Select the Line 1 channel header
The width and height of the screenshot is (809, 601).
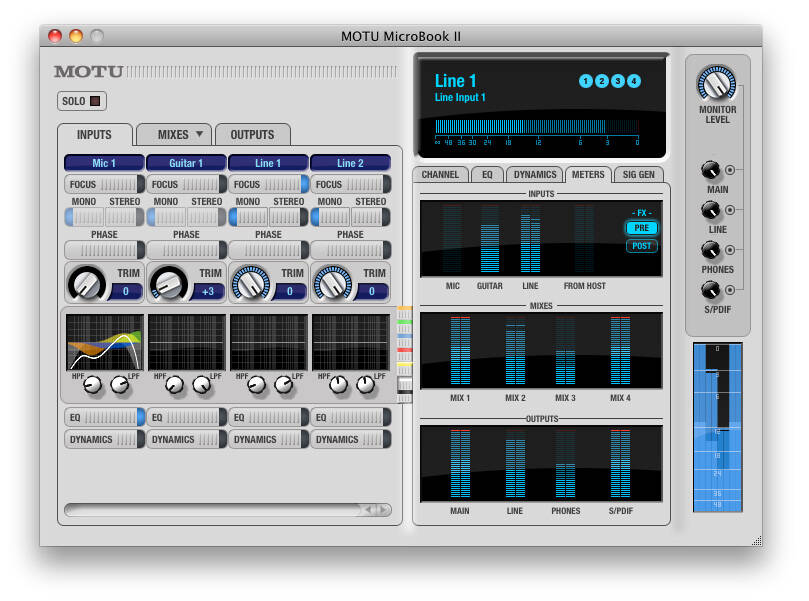[268, 163]
